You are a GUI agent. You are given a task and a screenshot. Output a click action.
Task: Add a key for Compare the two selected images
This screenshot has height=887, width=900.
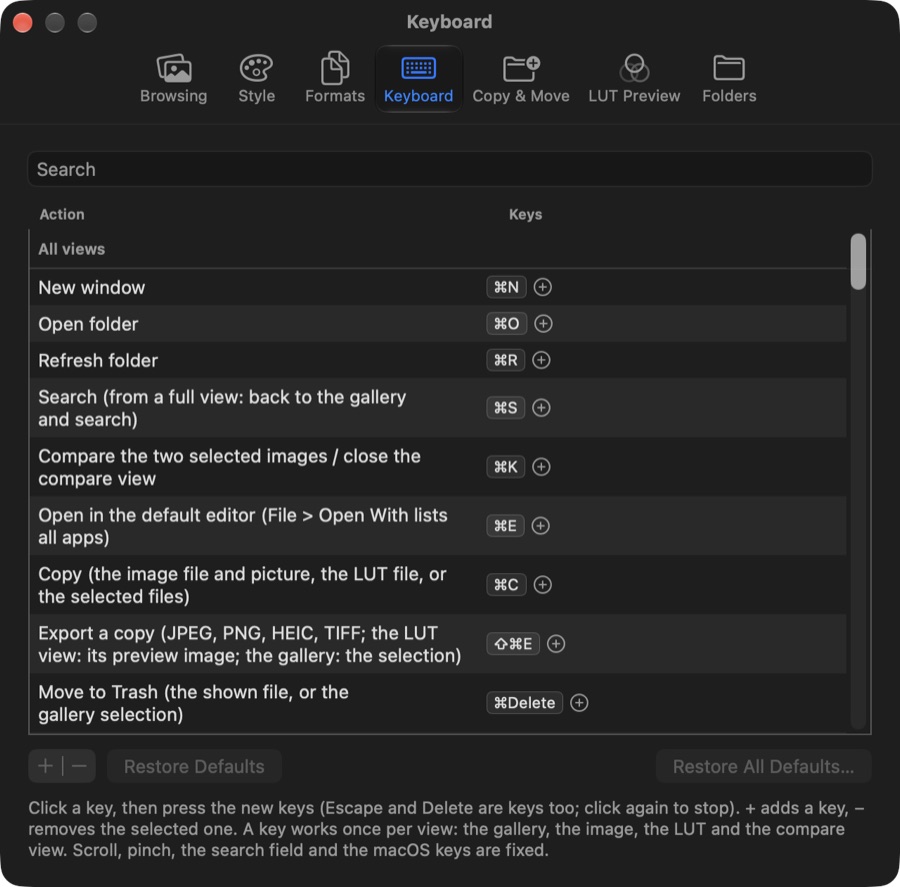pos(541,467)
